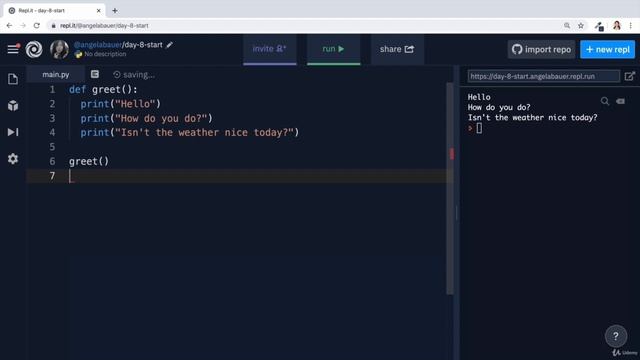This screenshot has height=360, width=640.
Task: Open the Packages cube icon
Action: [x=13, y=106]
